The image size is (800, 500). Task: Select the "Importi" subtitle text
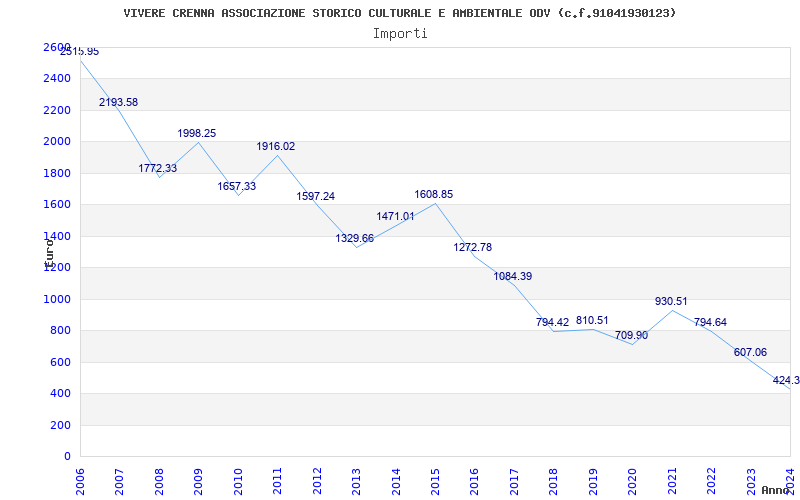coord(400,33)
